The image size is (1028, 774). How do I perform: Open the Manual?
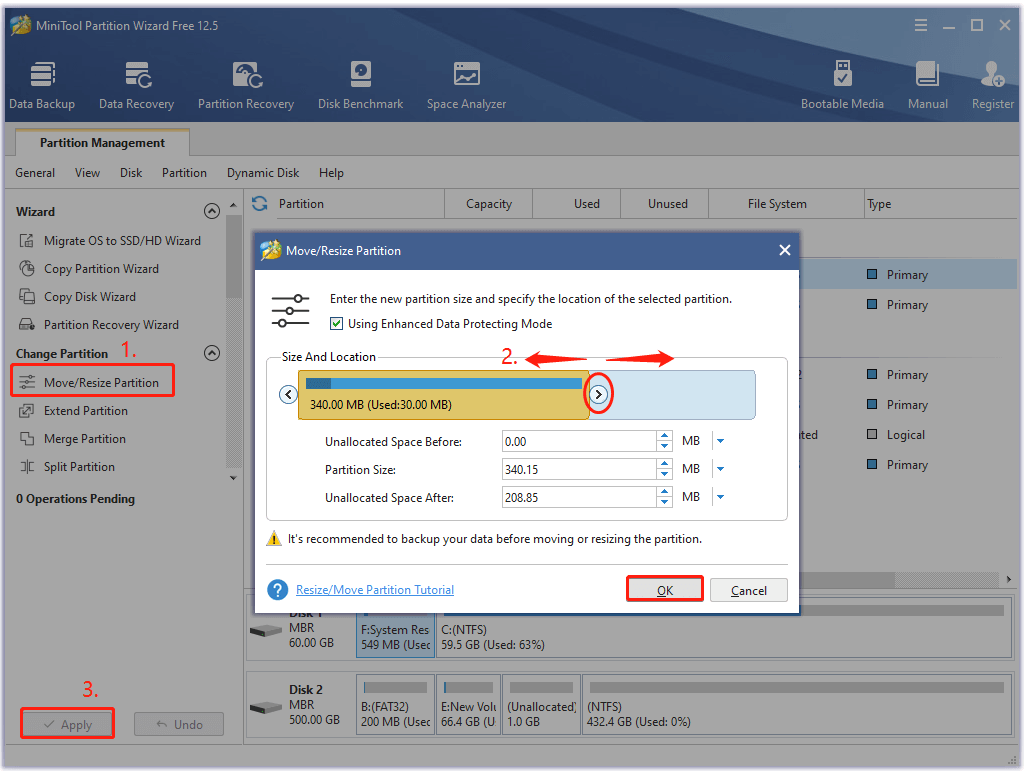coord(927,83)
